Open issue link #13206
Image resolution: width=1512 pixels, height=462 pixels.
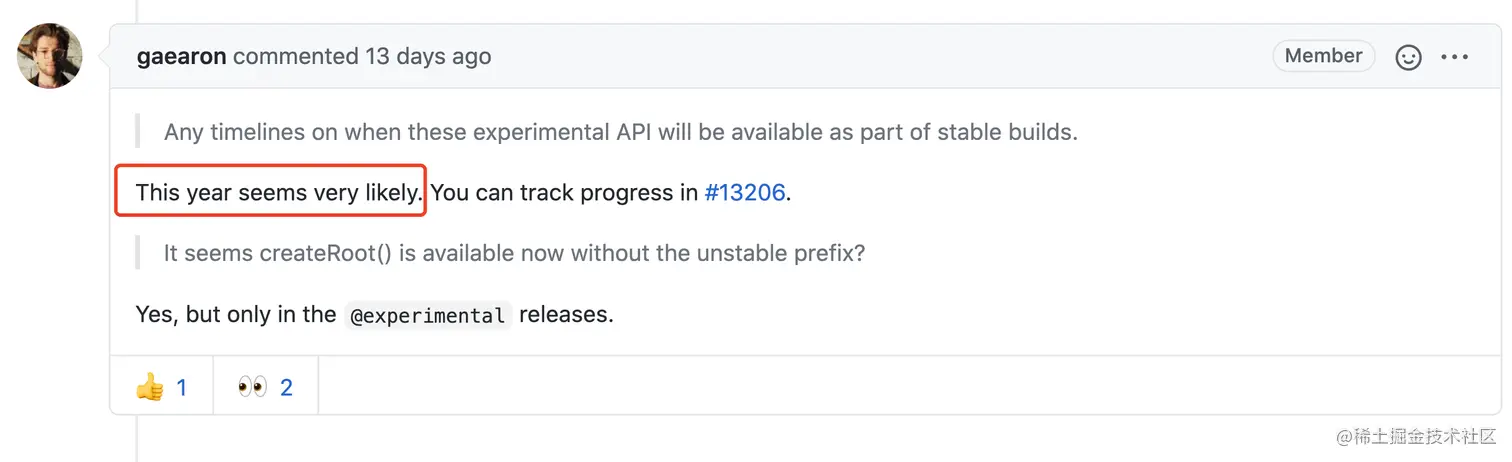point(745,193)
